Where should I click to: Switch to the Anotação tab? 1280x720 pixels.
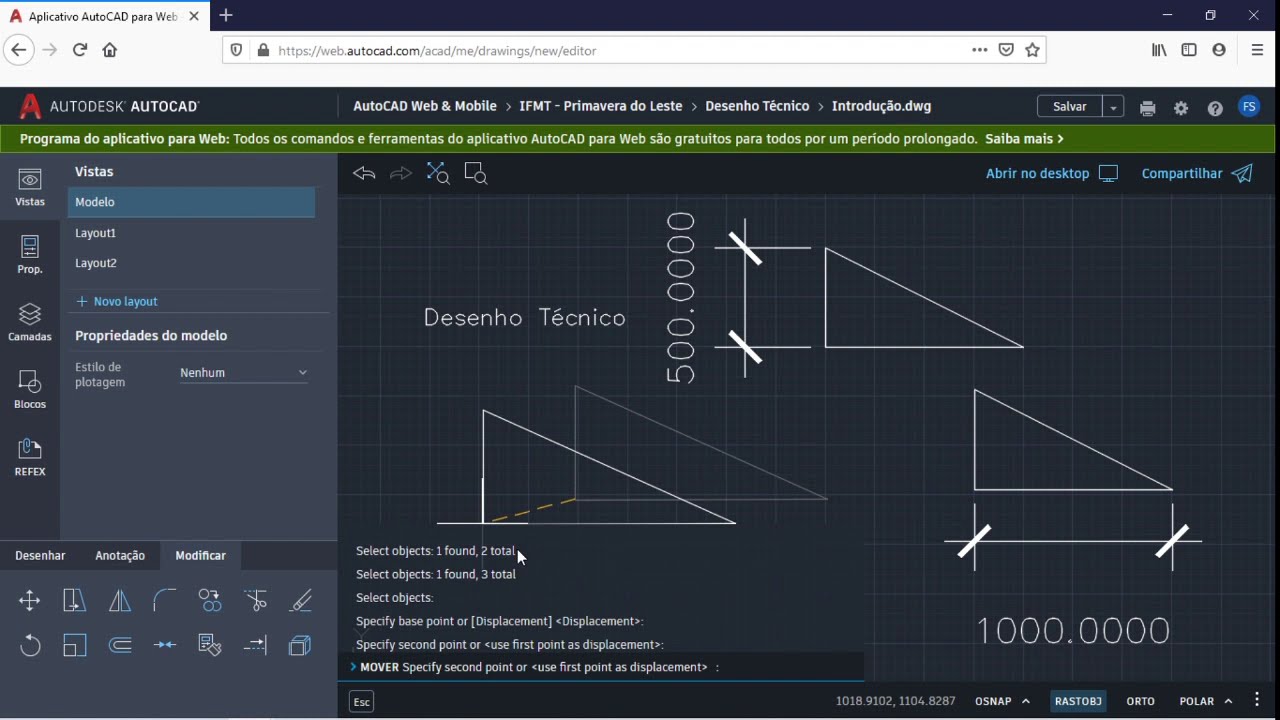pyautogui.click(x=120, y=556)
